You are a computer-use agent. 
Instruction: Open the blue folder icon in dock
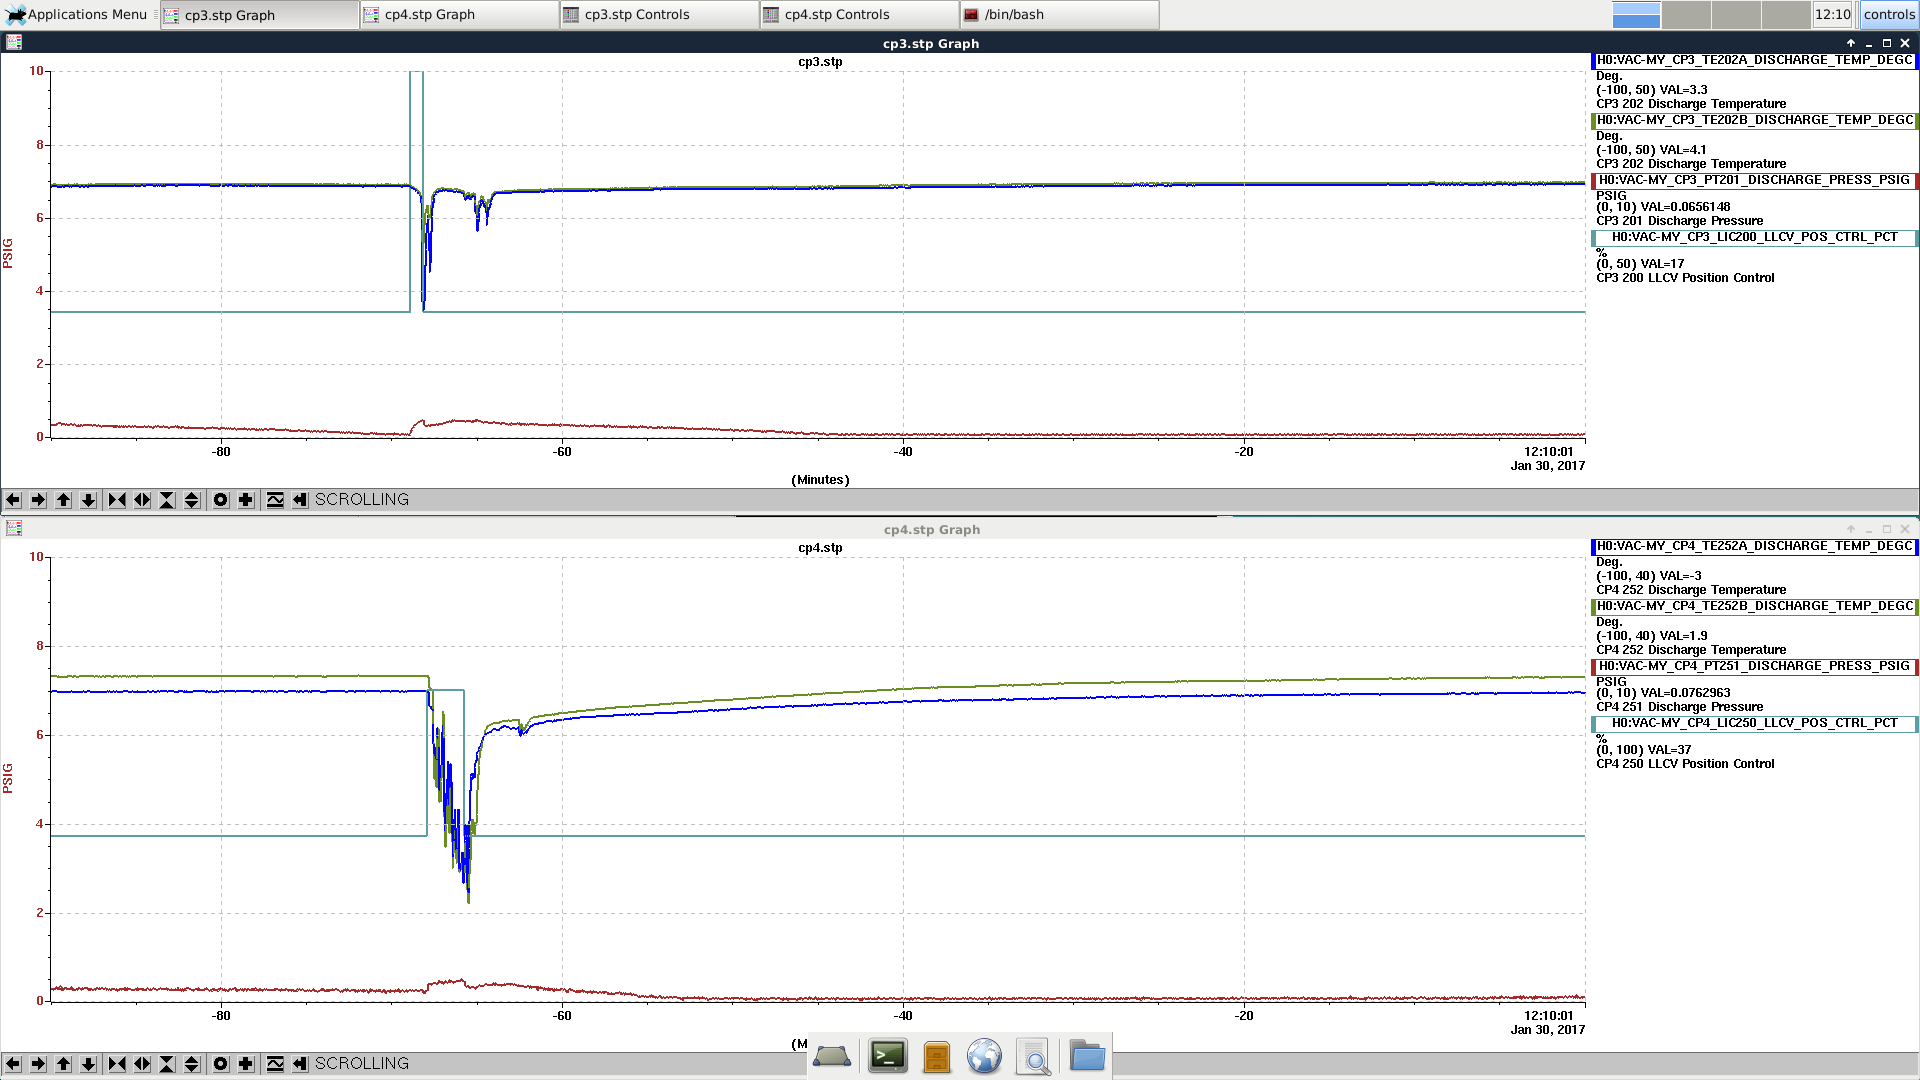tap(1087, 1056)
